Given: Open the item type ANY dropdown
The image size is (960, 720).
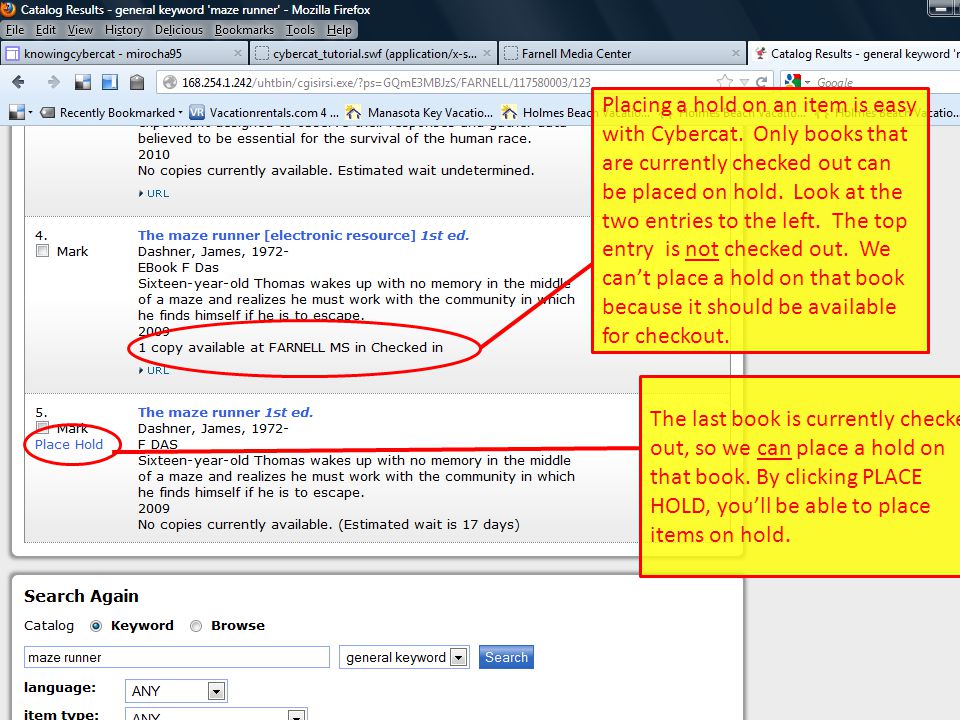Looking at the screenshot, I should pyautogui.click(x=216, y=714).
